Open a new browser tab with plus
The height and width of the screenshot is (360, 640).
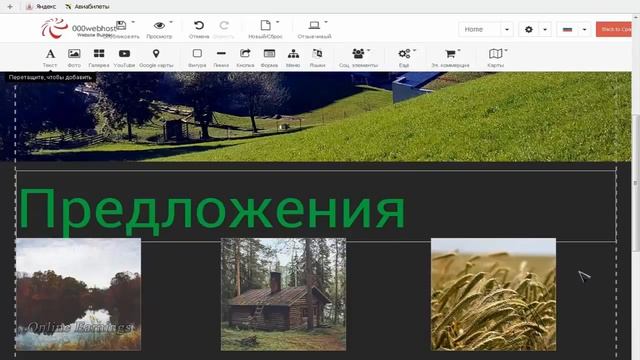[x=10, y=7]
